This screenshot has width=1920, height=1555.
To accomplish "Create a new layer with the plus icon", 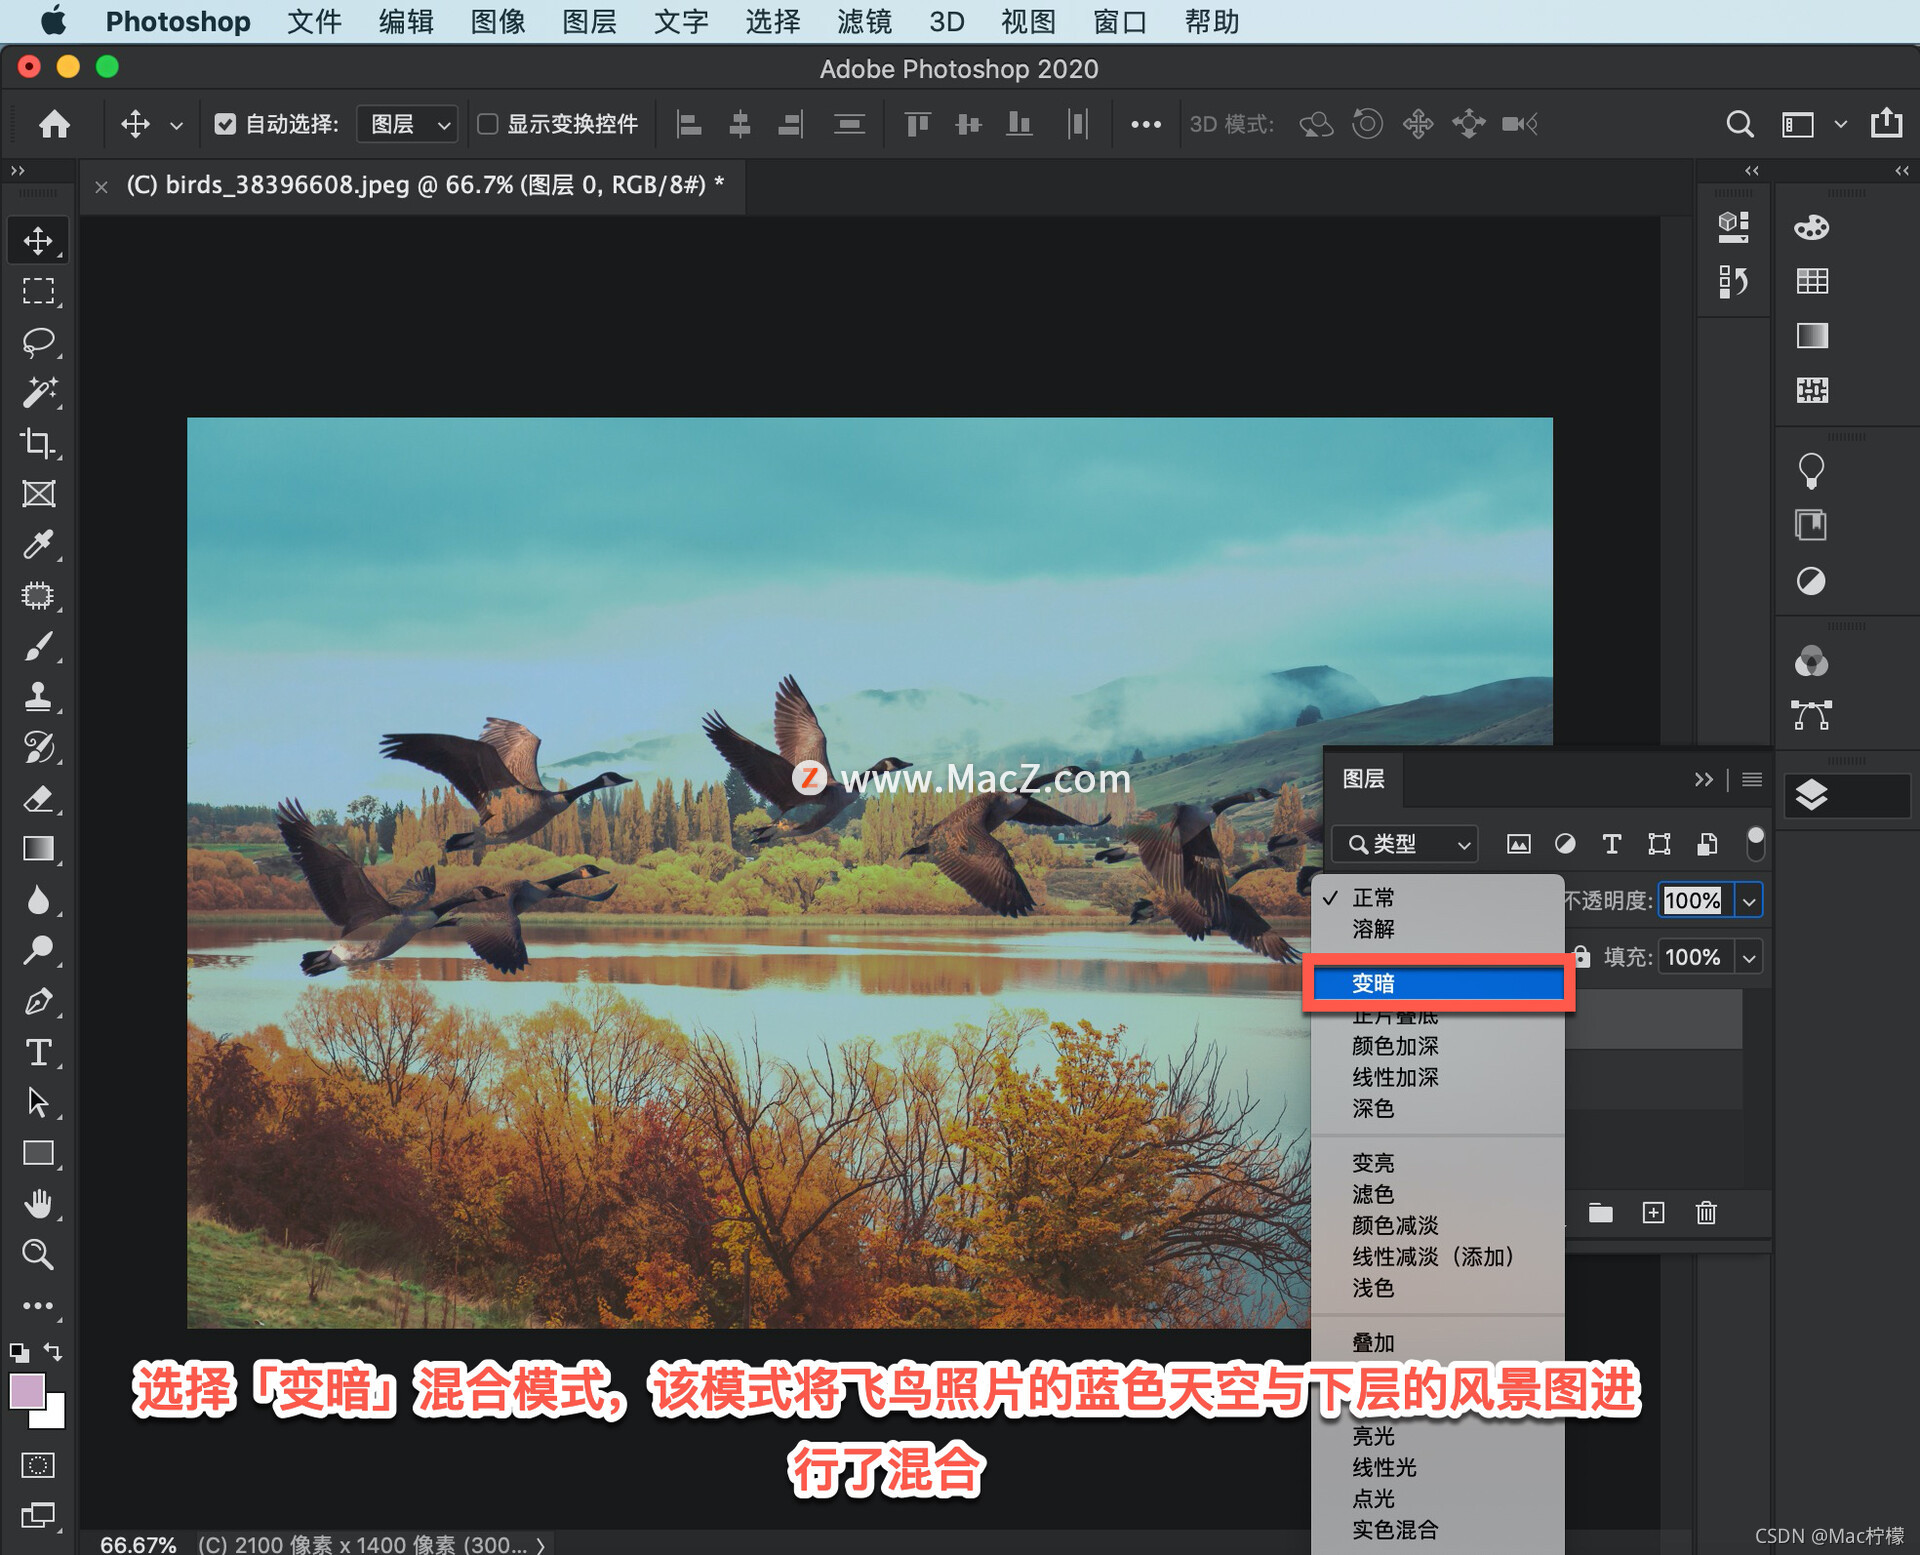I will (x=1653, y=1213).
